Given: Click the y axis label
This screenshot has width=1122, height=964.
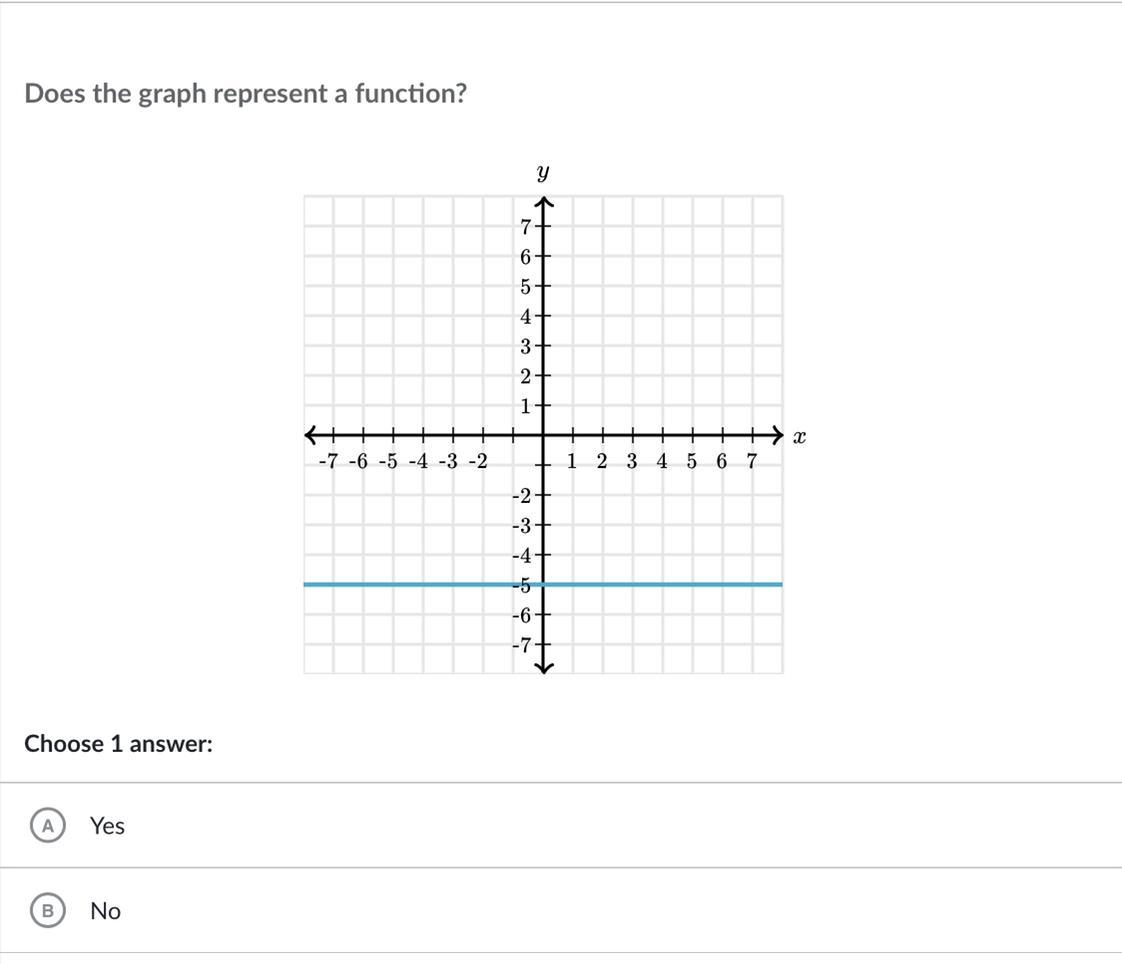Looking at the screenshot, I should (542, 173).
